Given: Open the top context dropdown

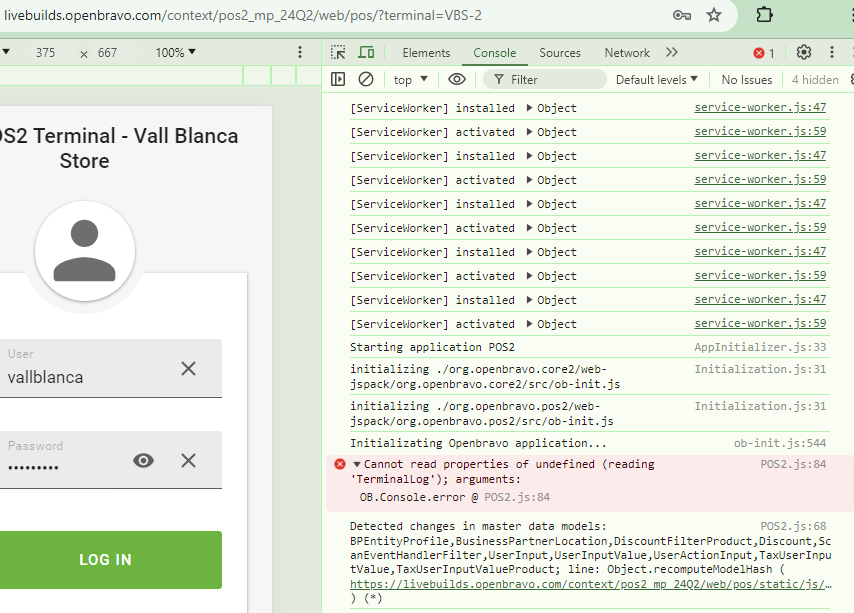Looking at the screenshot, I should 411,80.
